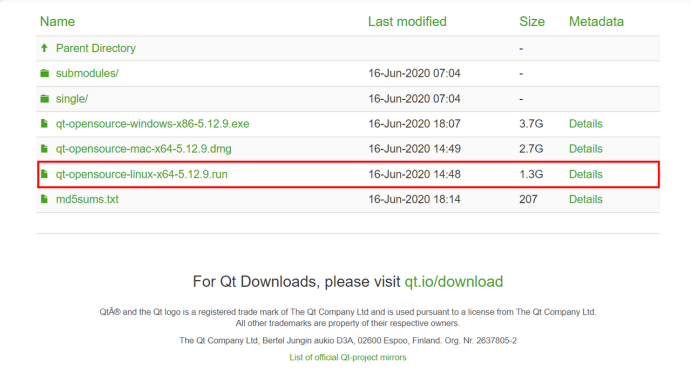Click the Qt registered trade mark notice
Viewport: 692px width, 374px height.
point(348,312)
